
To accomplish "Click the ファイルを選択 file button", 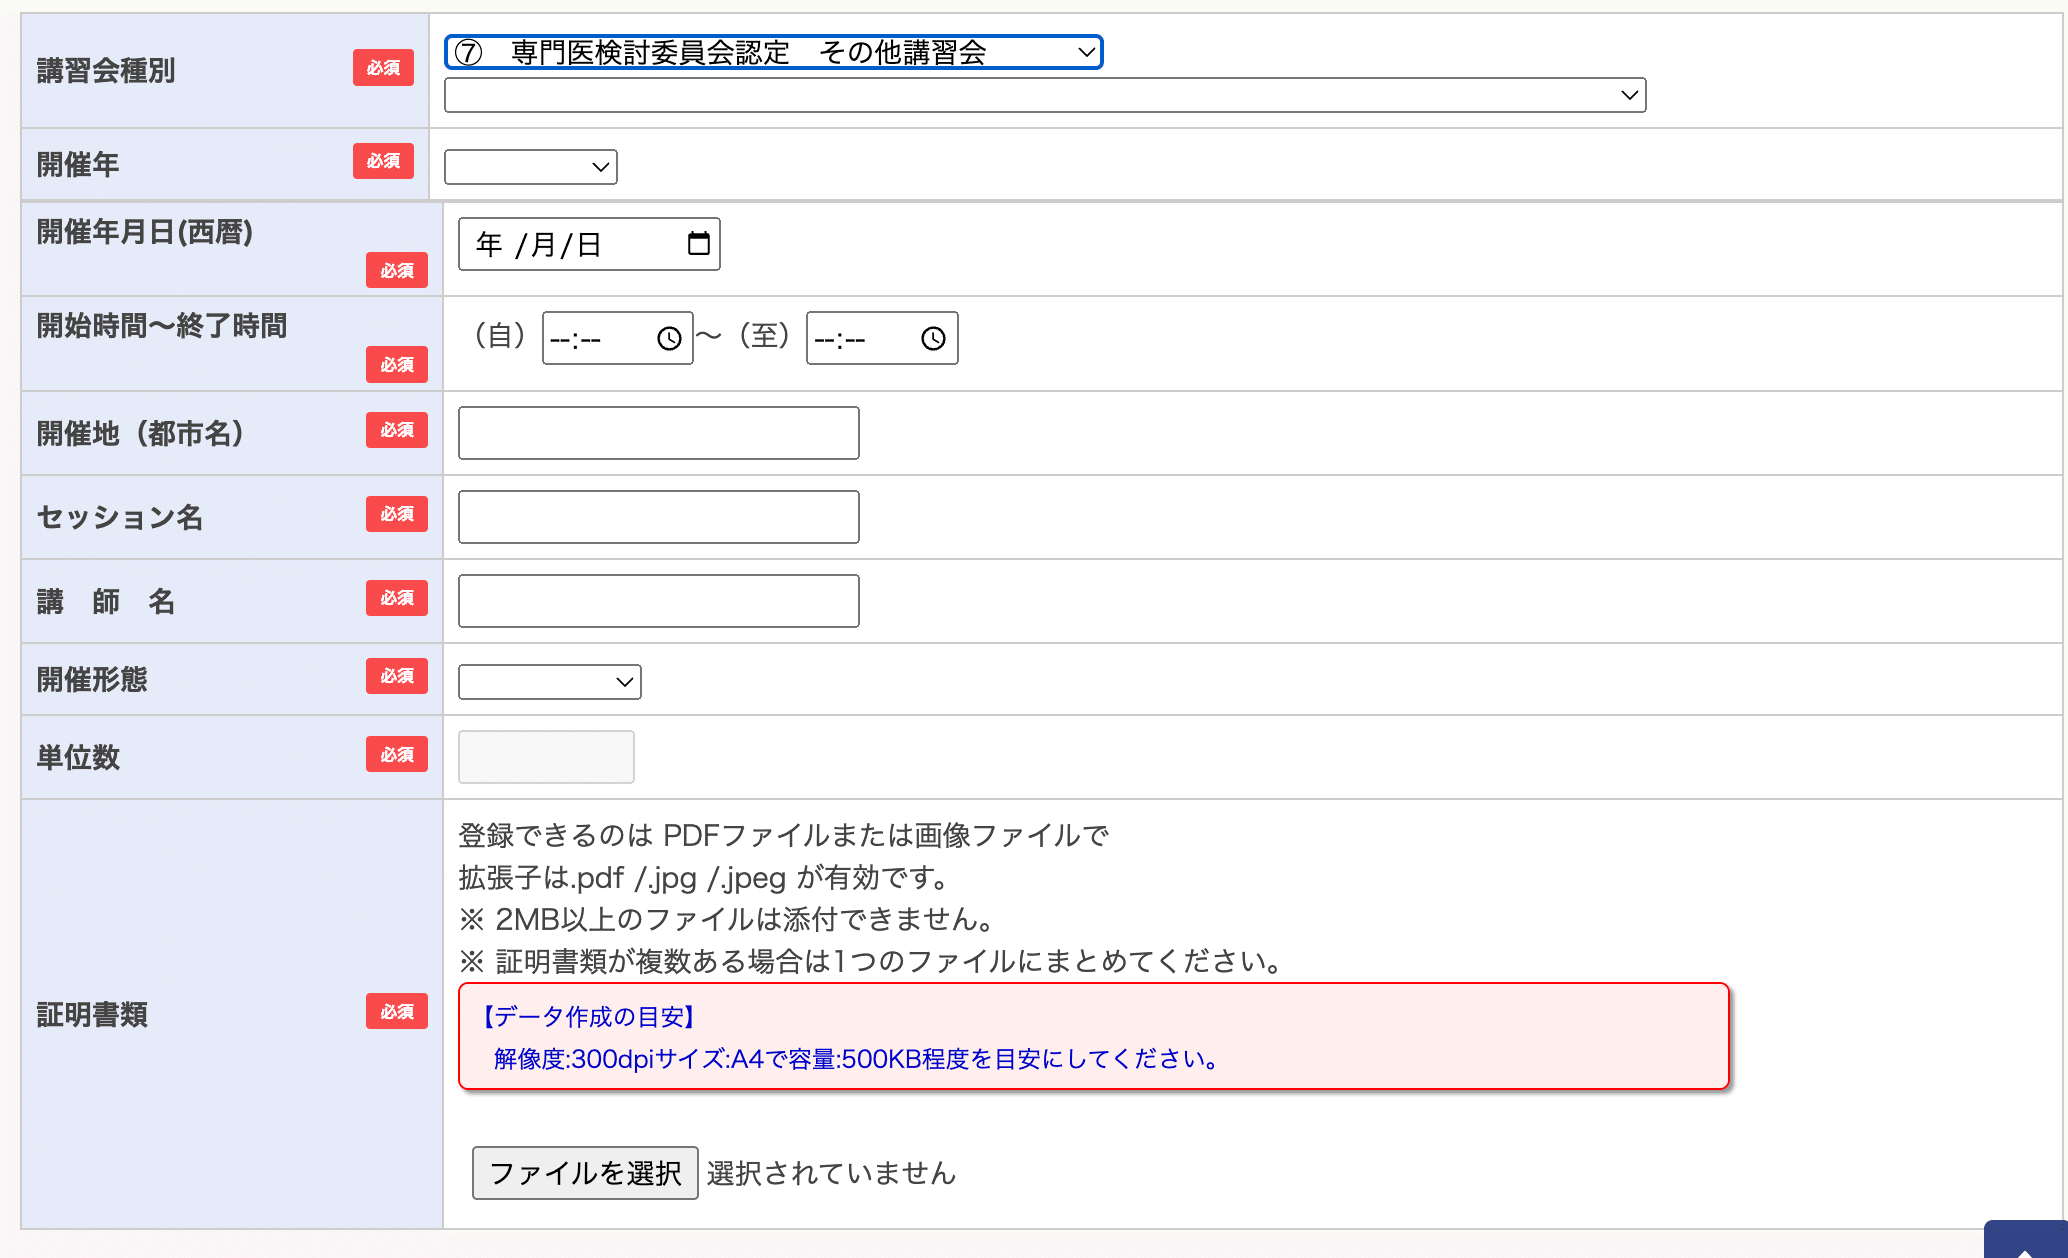I will tap(585, 1173).
